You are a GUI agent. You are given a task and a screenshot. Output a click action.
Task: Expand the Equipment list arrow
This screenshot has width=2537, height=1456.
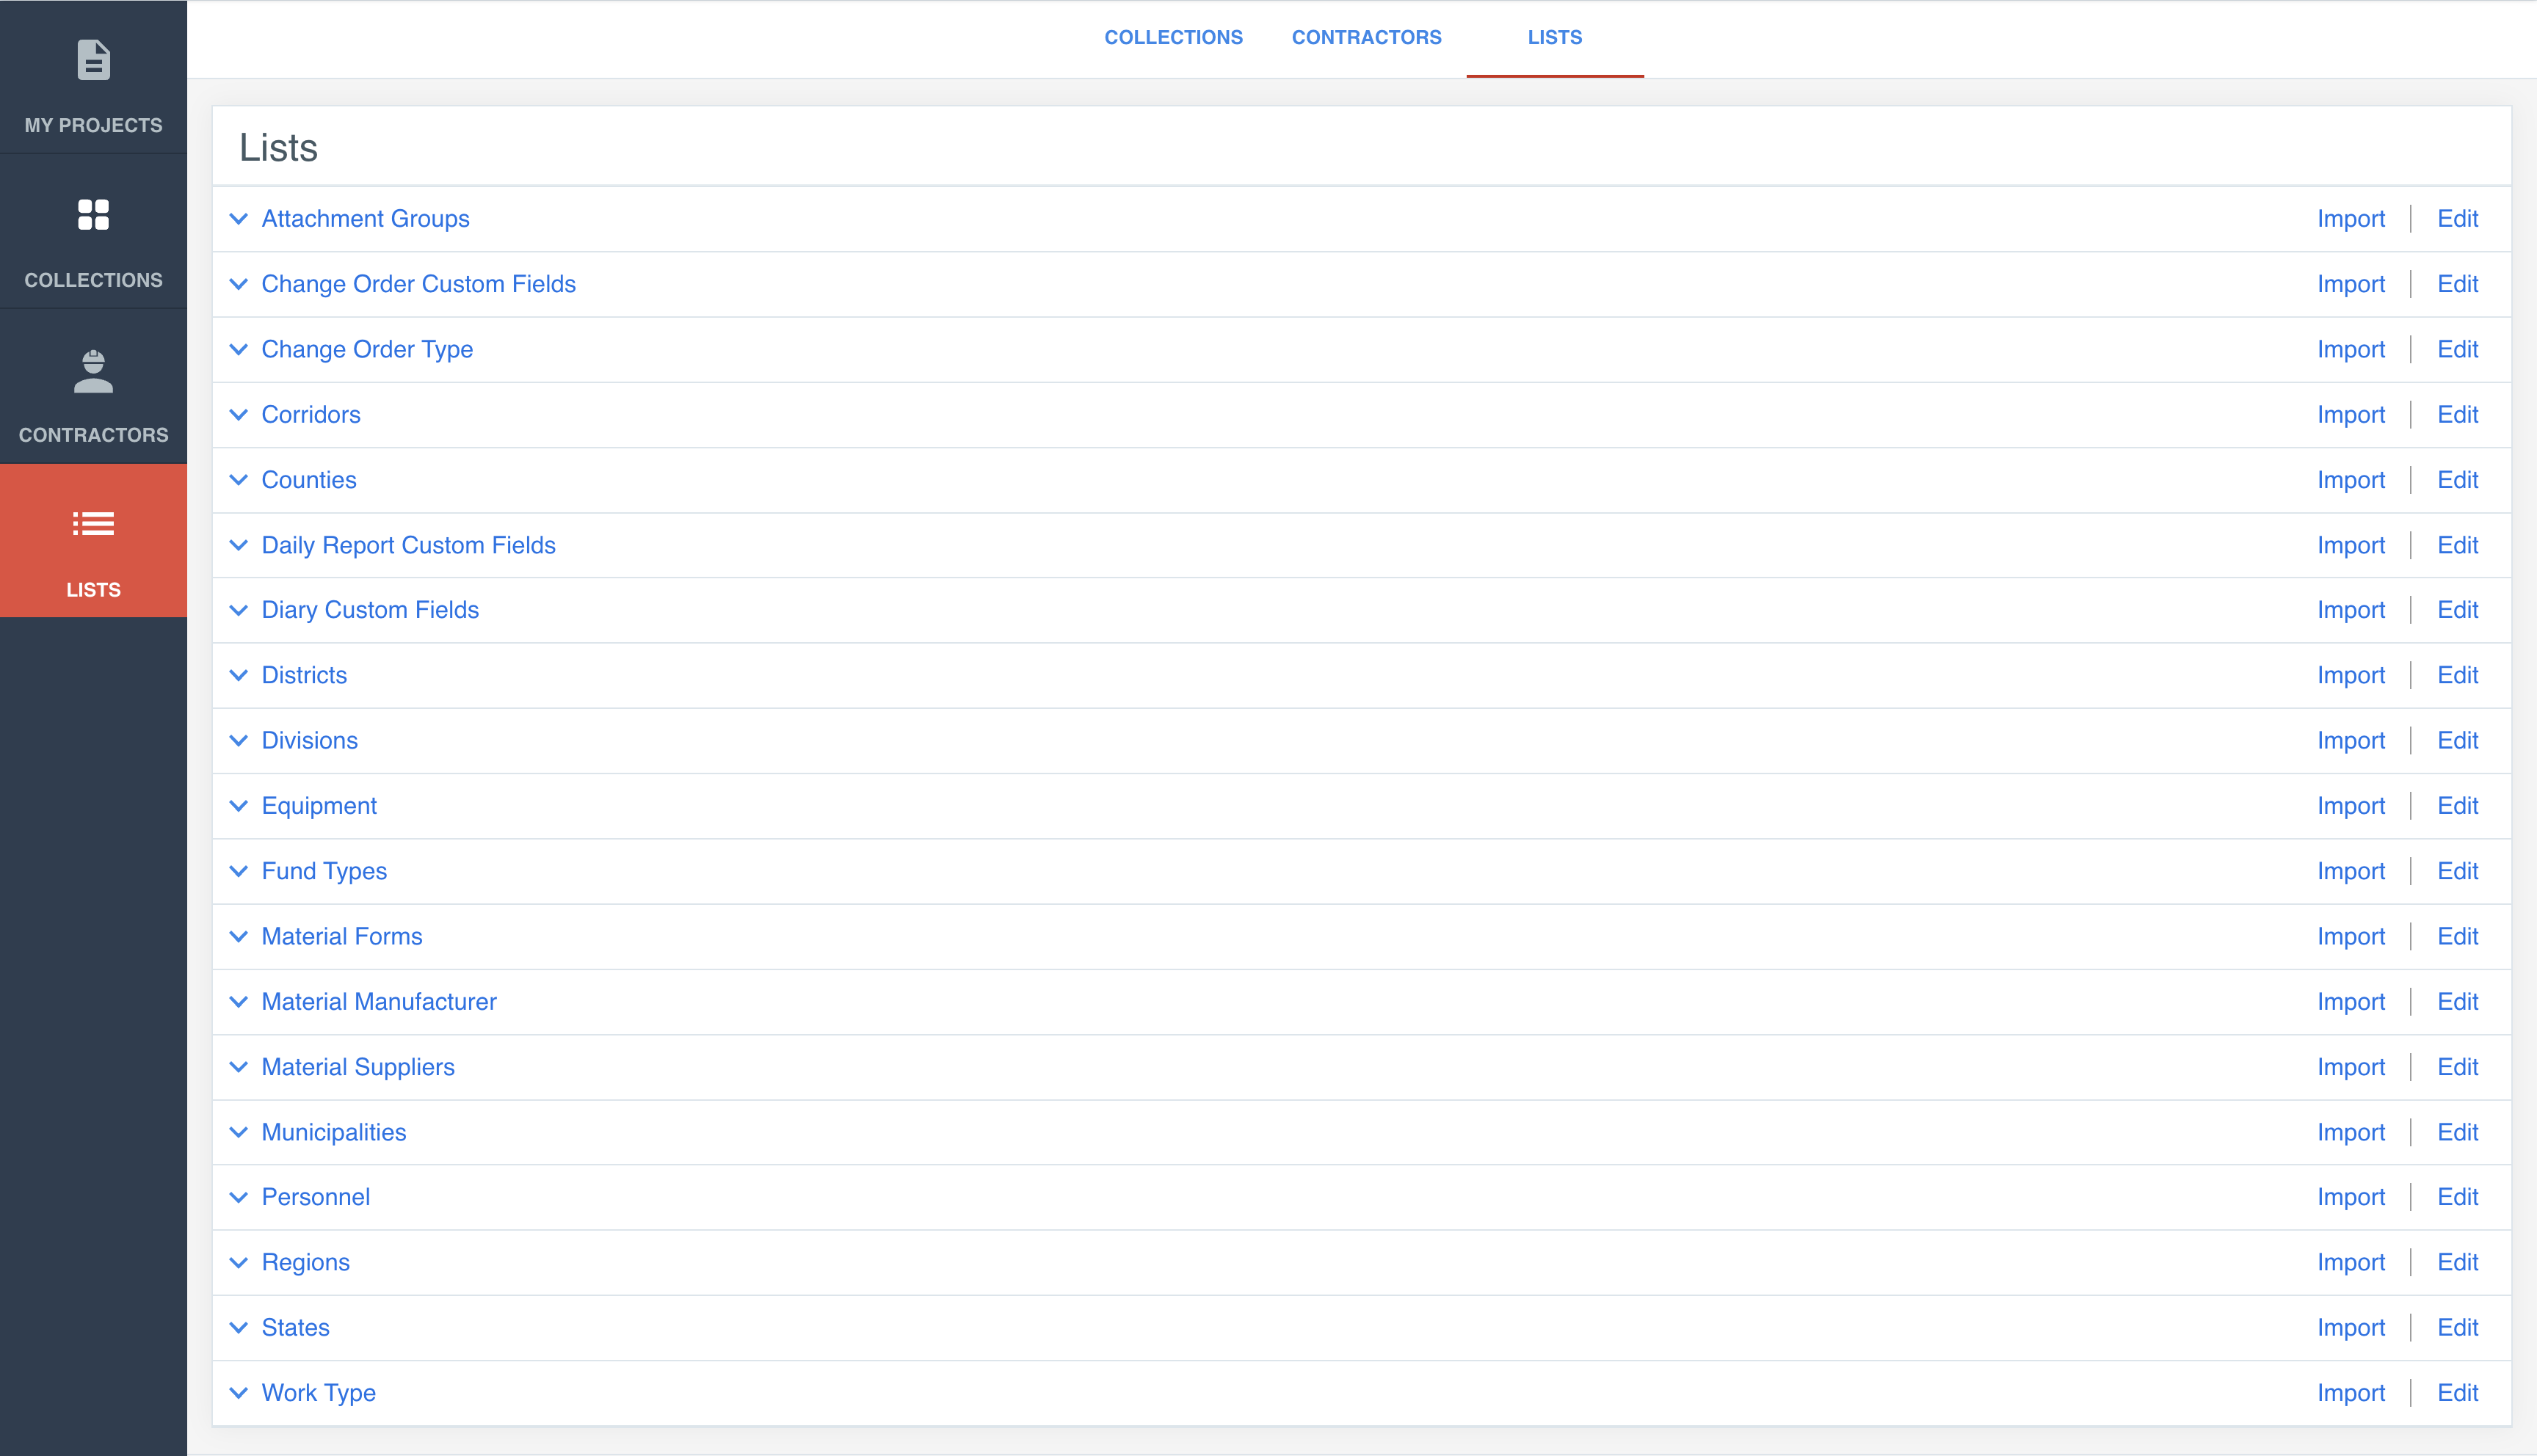coord(238,806)
